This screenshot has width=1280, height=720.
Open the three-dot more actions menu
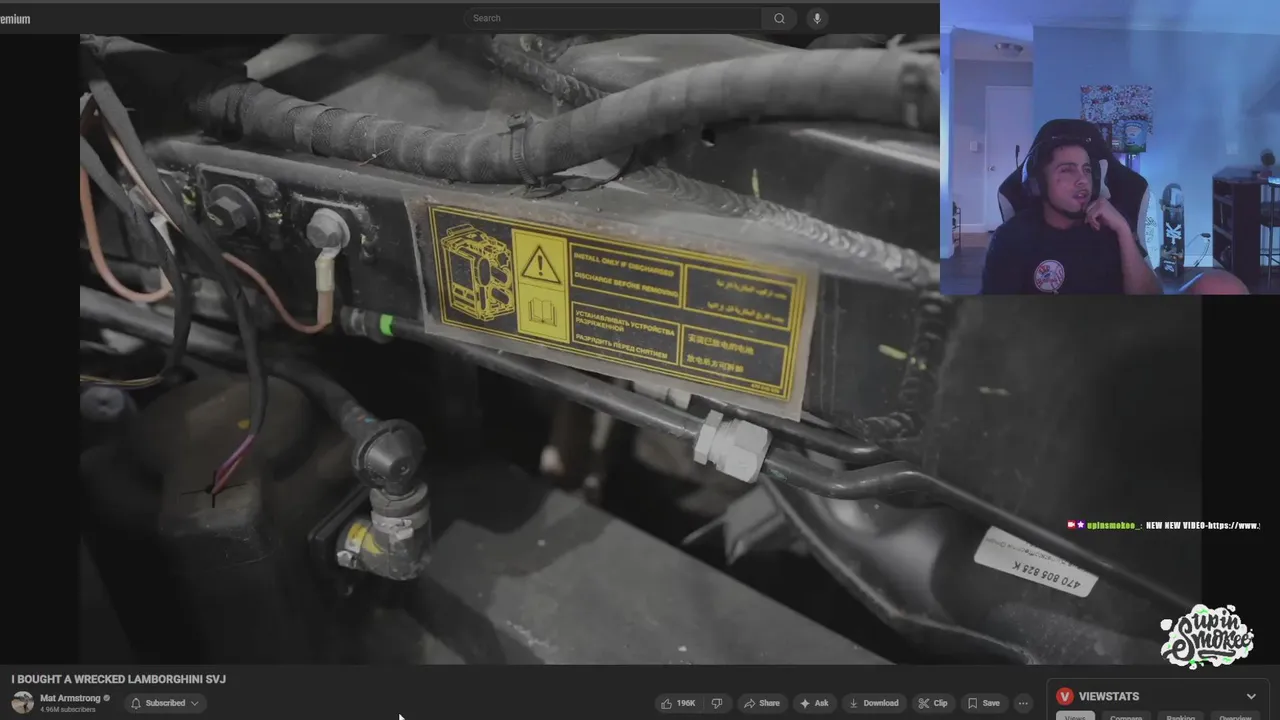(x=1023, y=703)
